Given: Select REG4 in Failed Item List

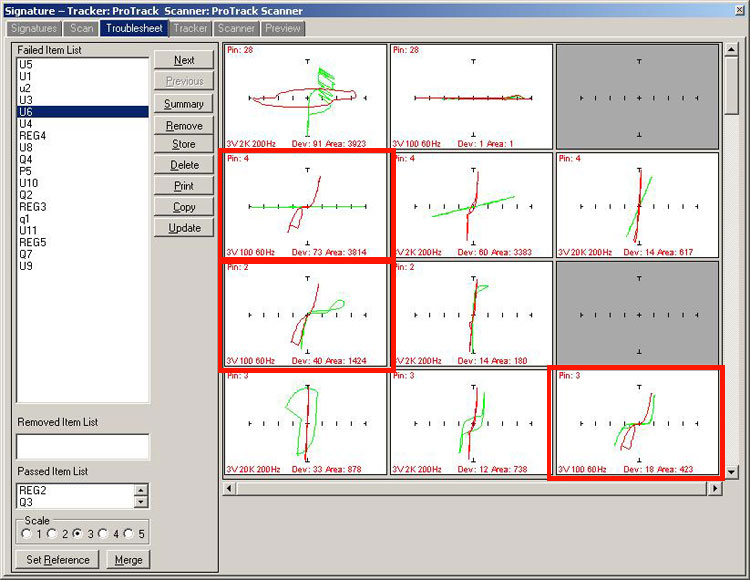Looking at the screenshot, I should (x=83, y=136).
